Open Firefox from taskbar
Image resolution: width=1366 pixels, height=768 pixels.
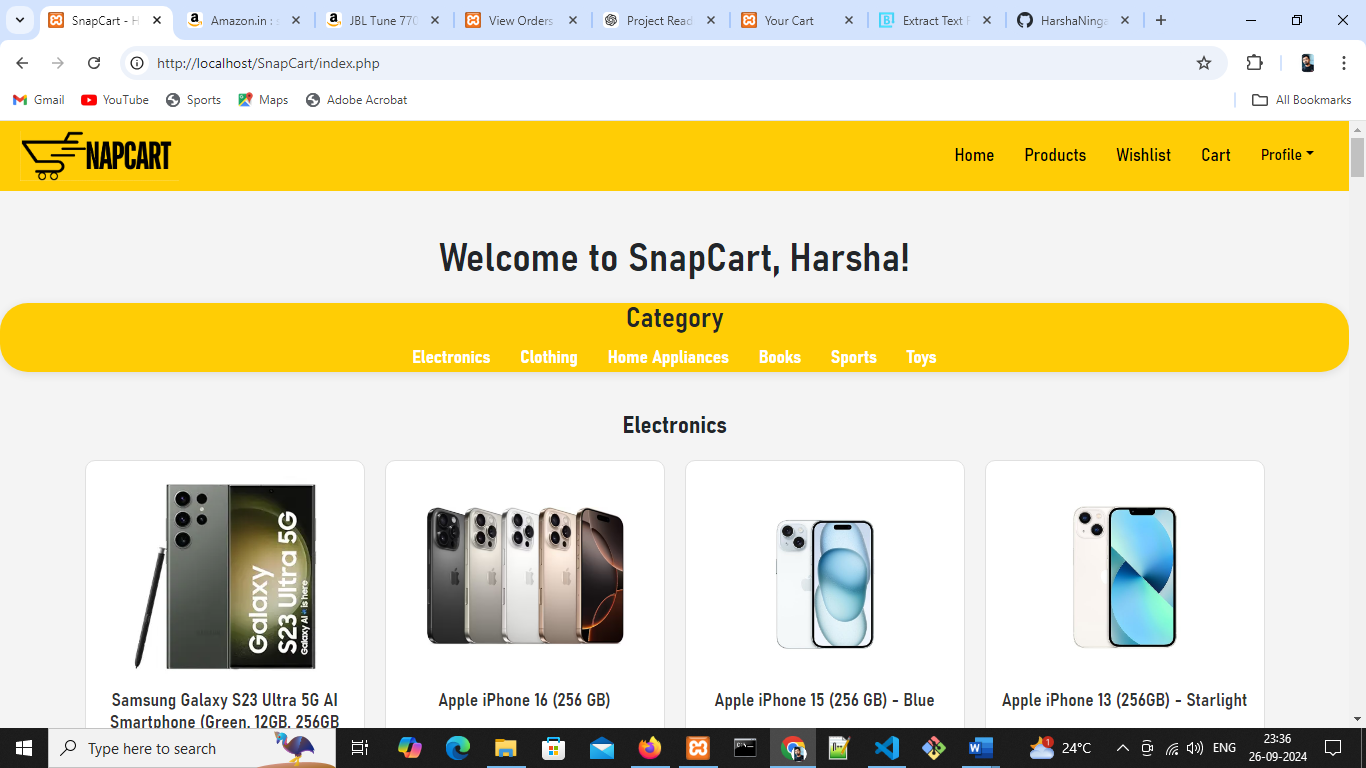650,748
